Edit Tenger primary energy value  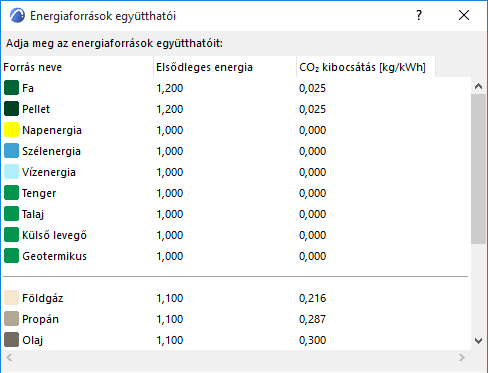point(170,193)
